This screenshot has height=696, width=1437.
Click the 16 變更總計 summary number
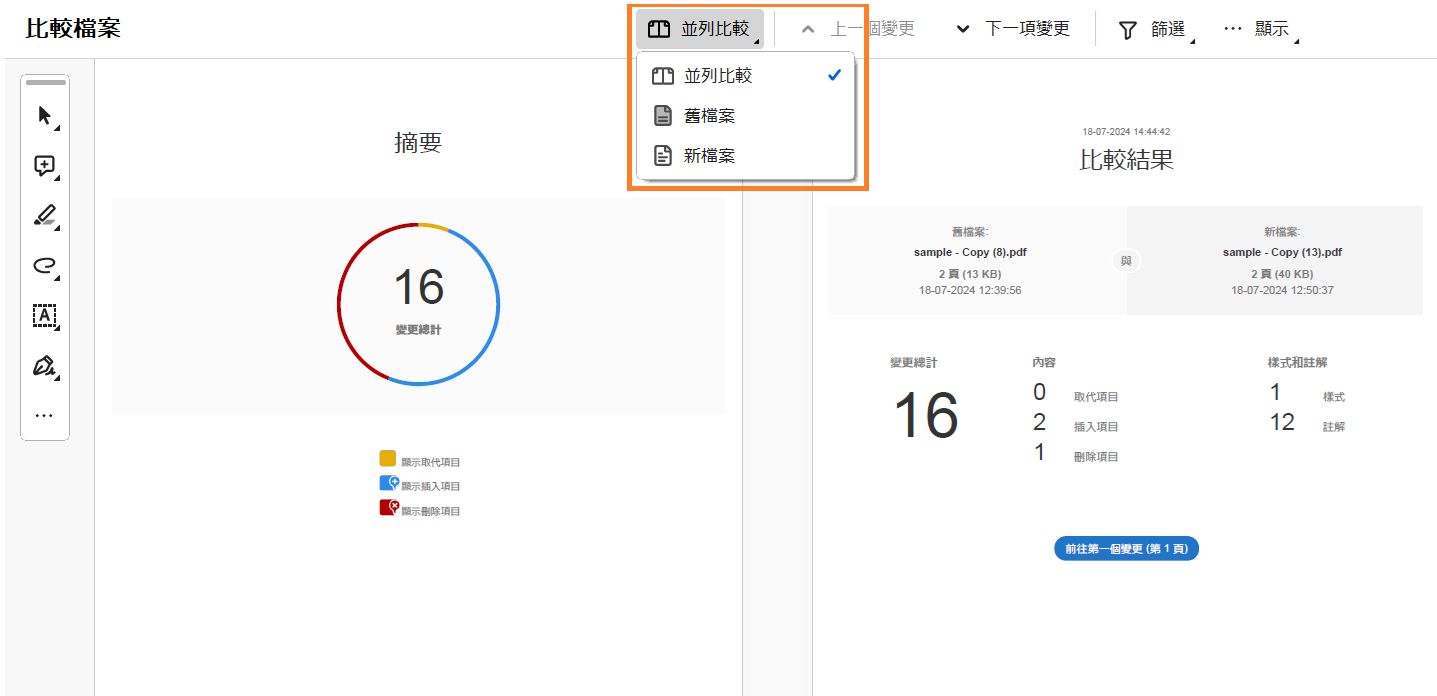417,290
